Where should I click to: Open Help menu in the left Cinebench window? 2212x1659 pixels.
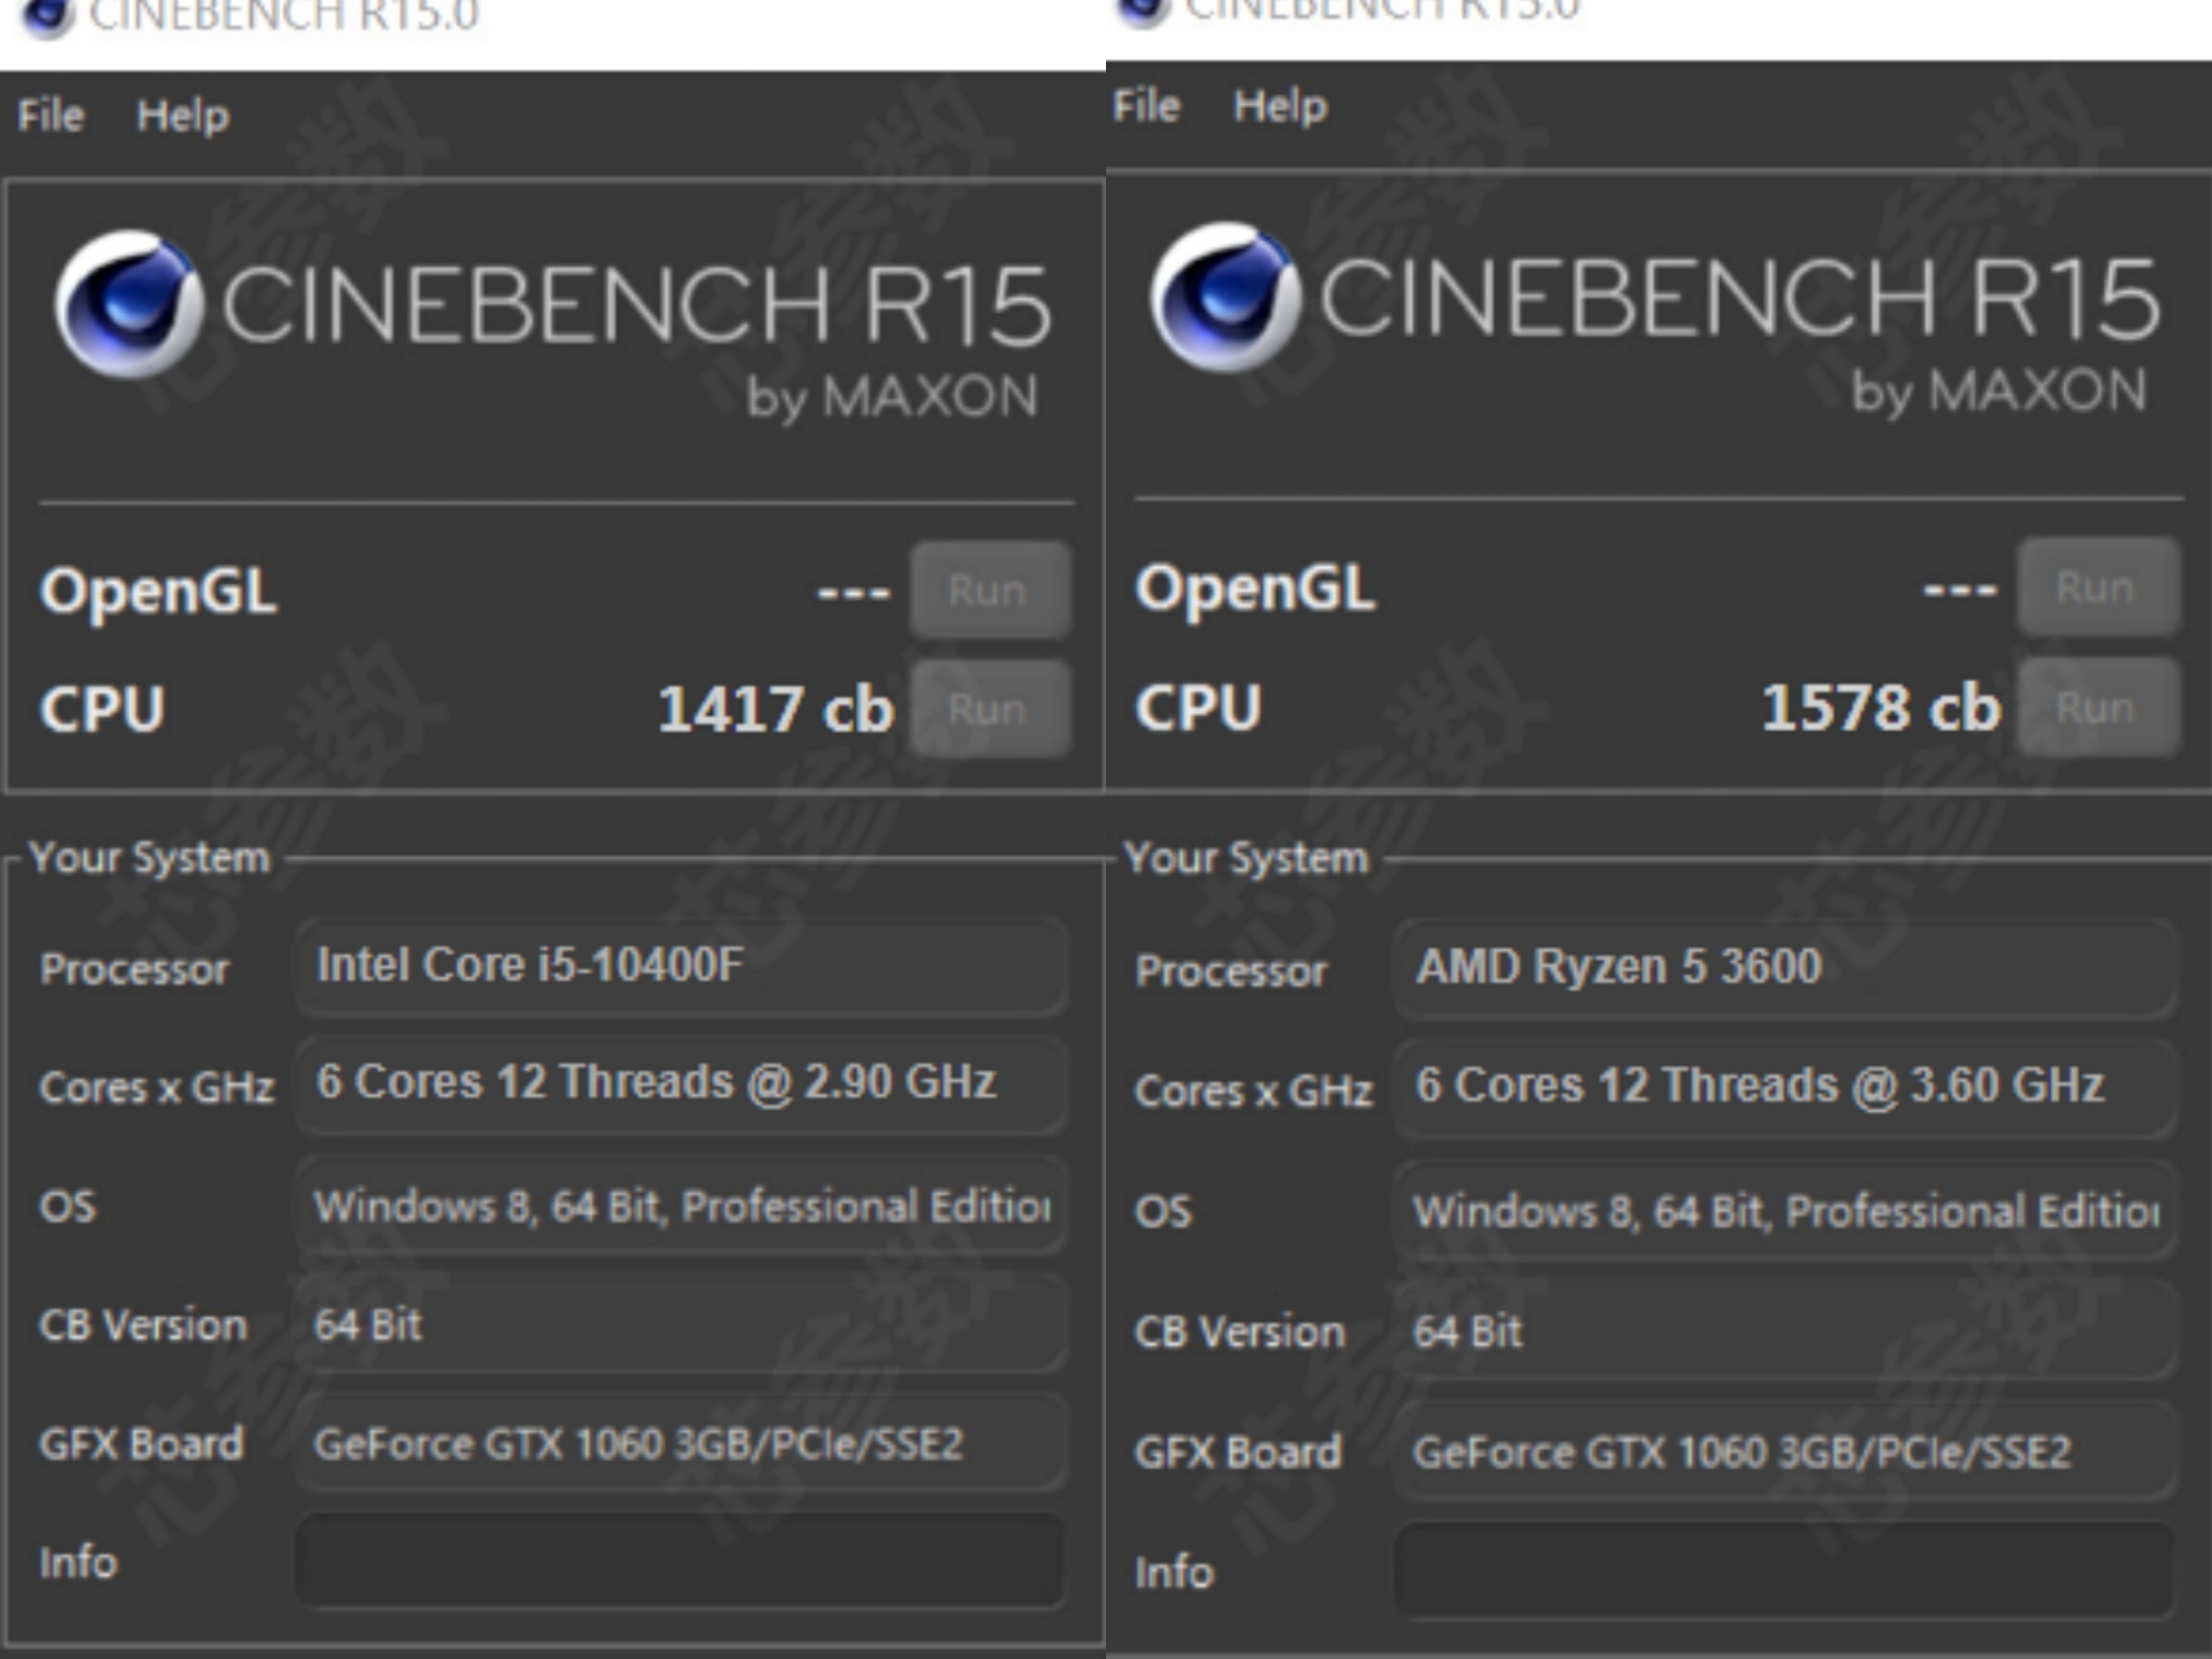tap(183, 117)
